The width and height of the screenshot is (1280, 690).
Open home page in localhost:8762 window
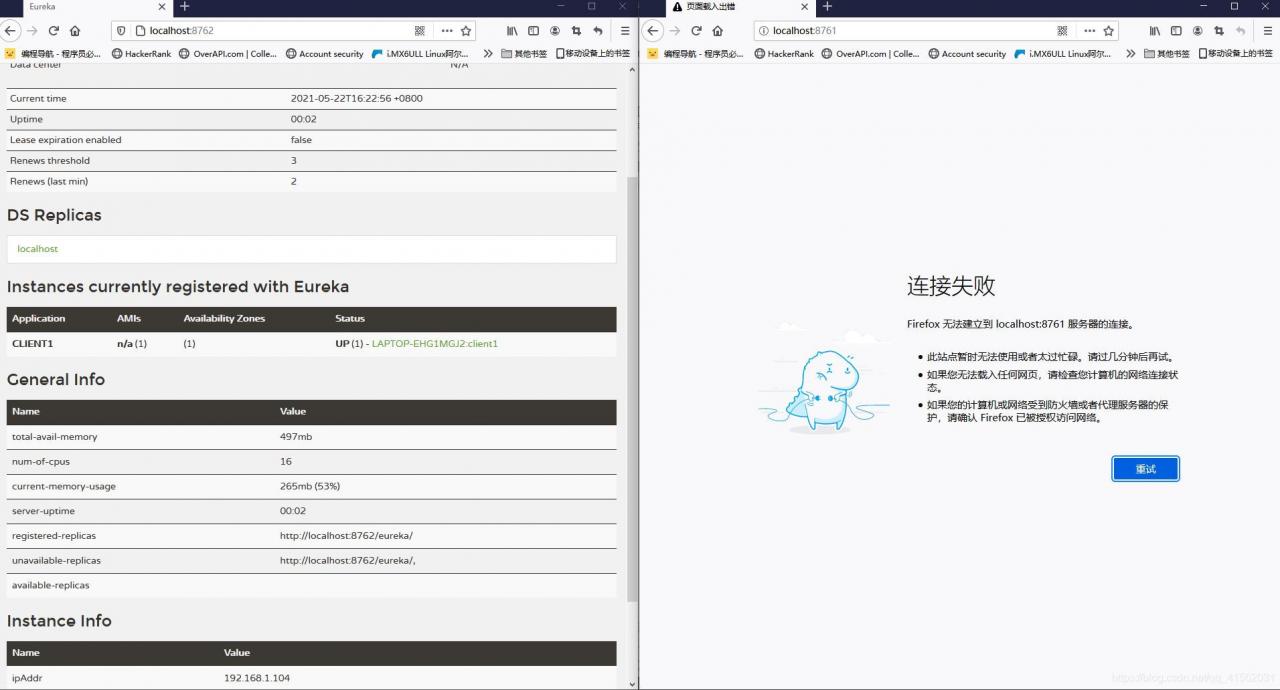75,31
